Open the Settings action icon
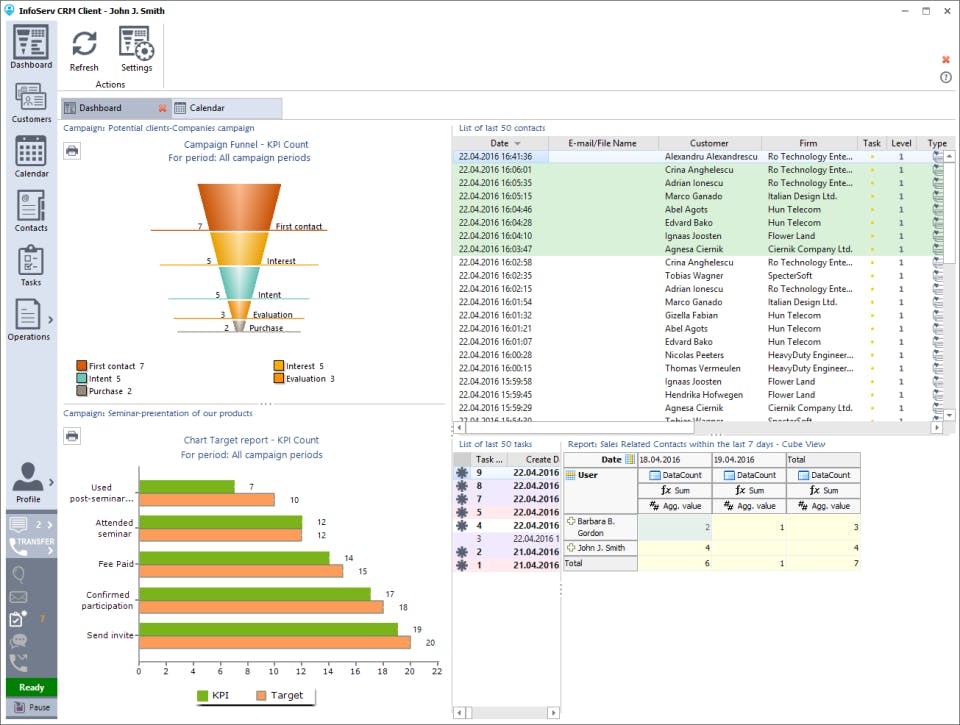The image size is (960, 725). (x=136, y=50)
